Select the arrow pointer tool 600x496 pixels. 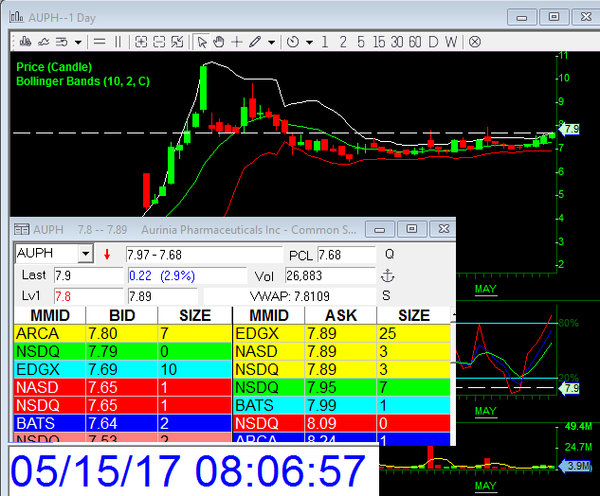click(203, 41)
